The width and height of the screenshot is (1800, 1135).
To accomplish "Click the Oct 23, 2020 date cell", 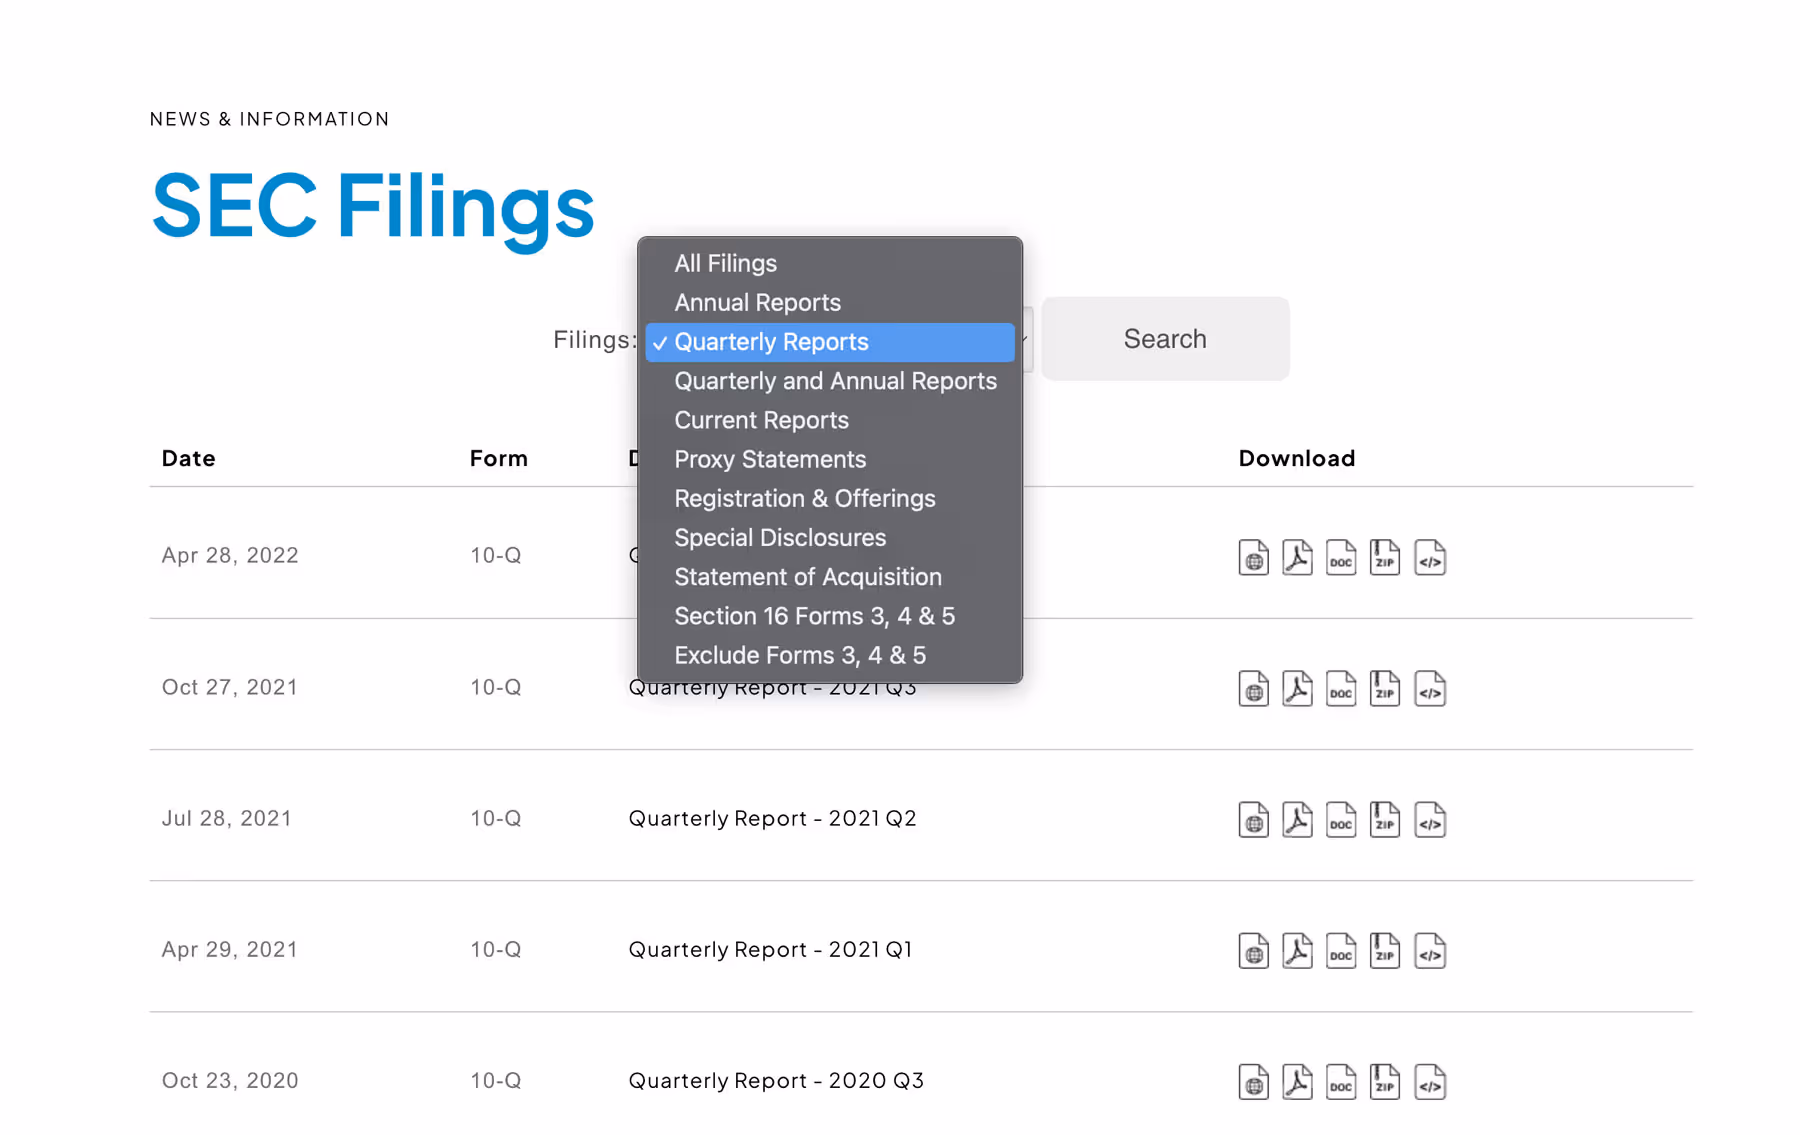I will [230, 1080].
